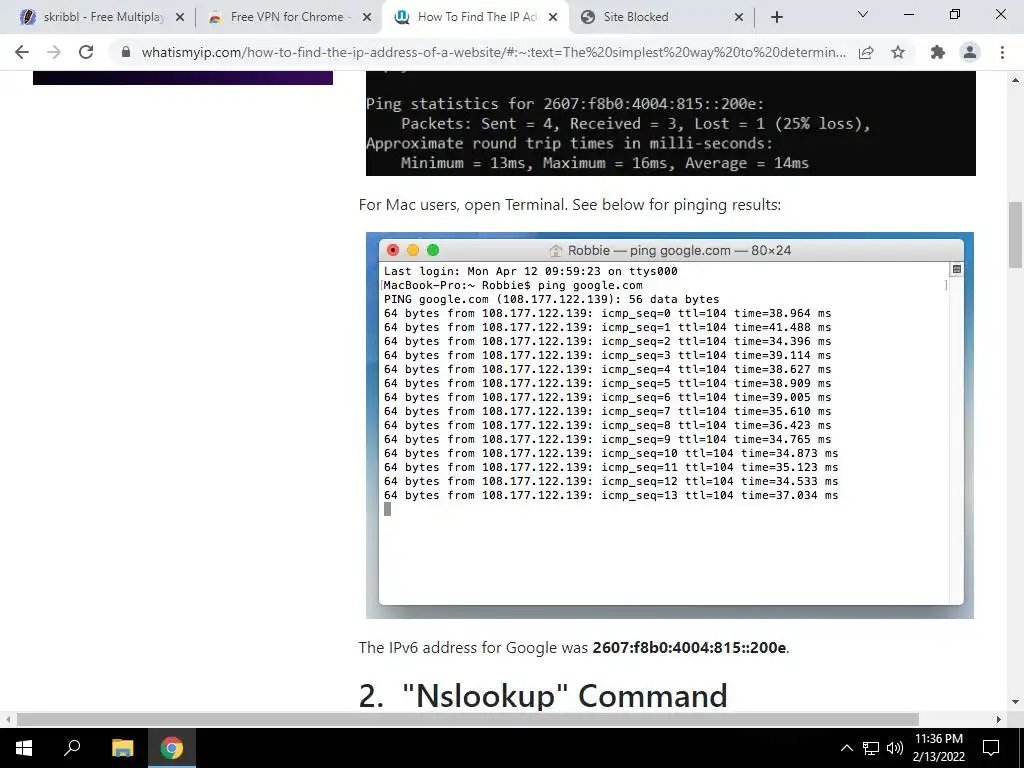1024x768 pixels.
Task: Click the scroll right arrow
Action: (999, 719)
